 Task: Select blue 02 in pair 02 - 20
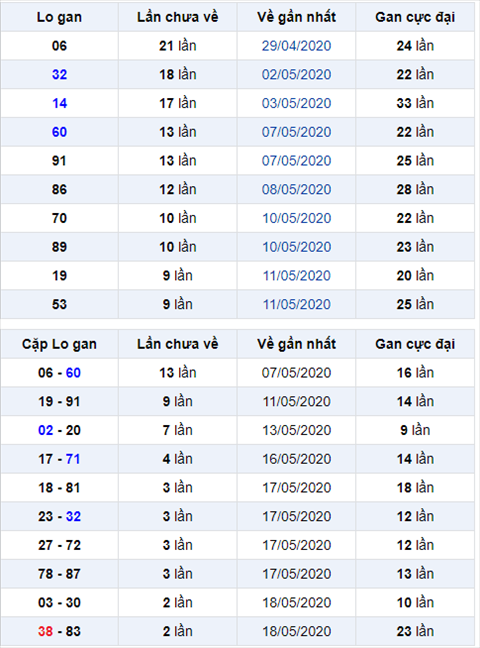point(45,430)
